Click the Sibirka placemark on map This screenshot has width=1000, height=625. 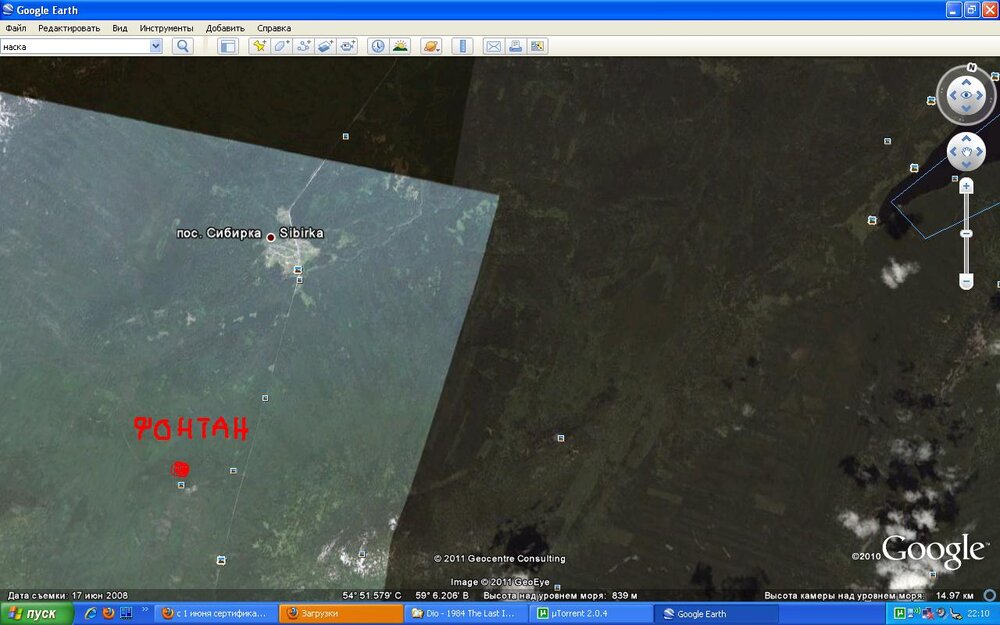[270, 237]
